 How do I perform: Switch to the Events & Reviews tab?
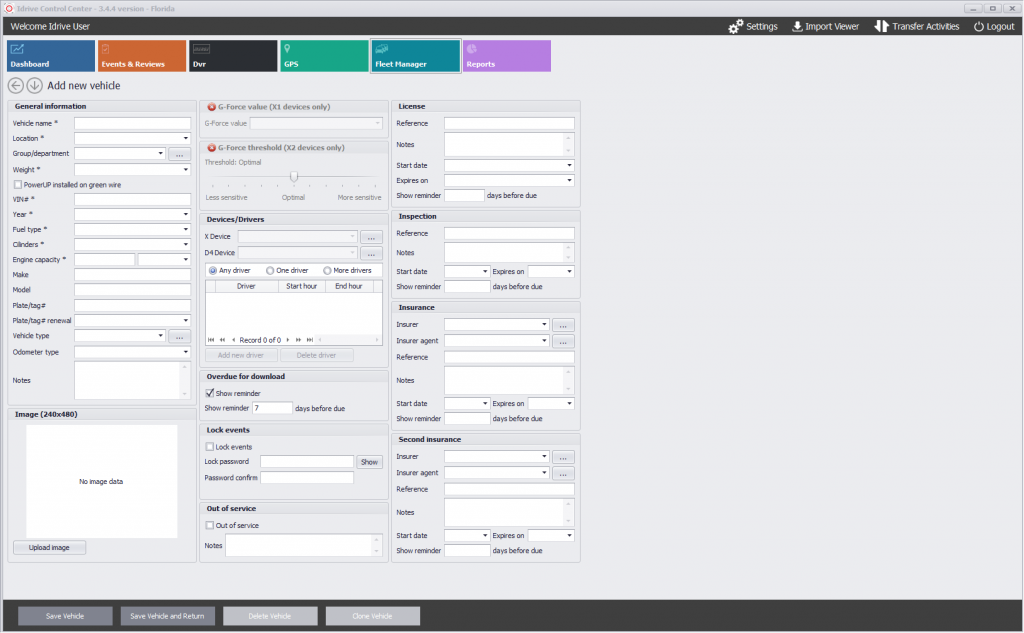pyautogui.click(x=142, y=56)
